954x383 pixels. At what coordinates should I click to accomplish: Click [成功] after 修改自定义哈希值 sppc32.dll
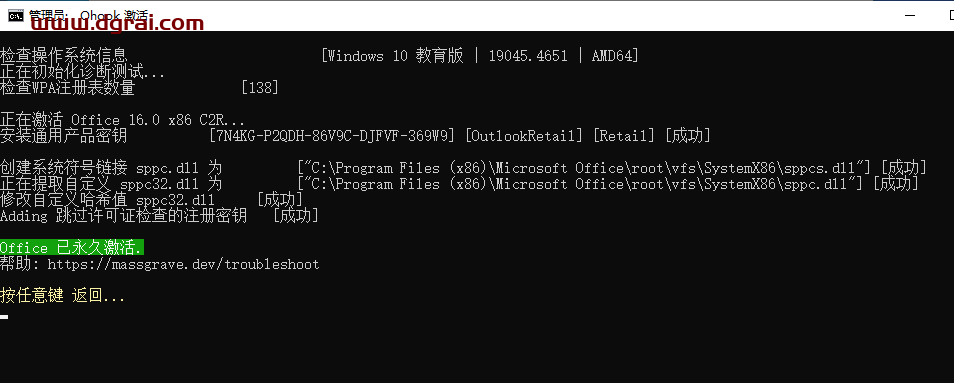click(x=280, y=199)
